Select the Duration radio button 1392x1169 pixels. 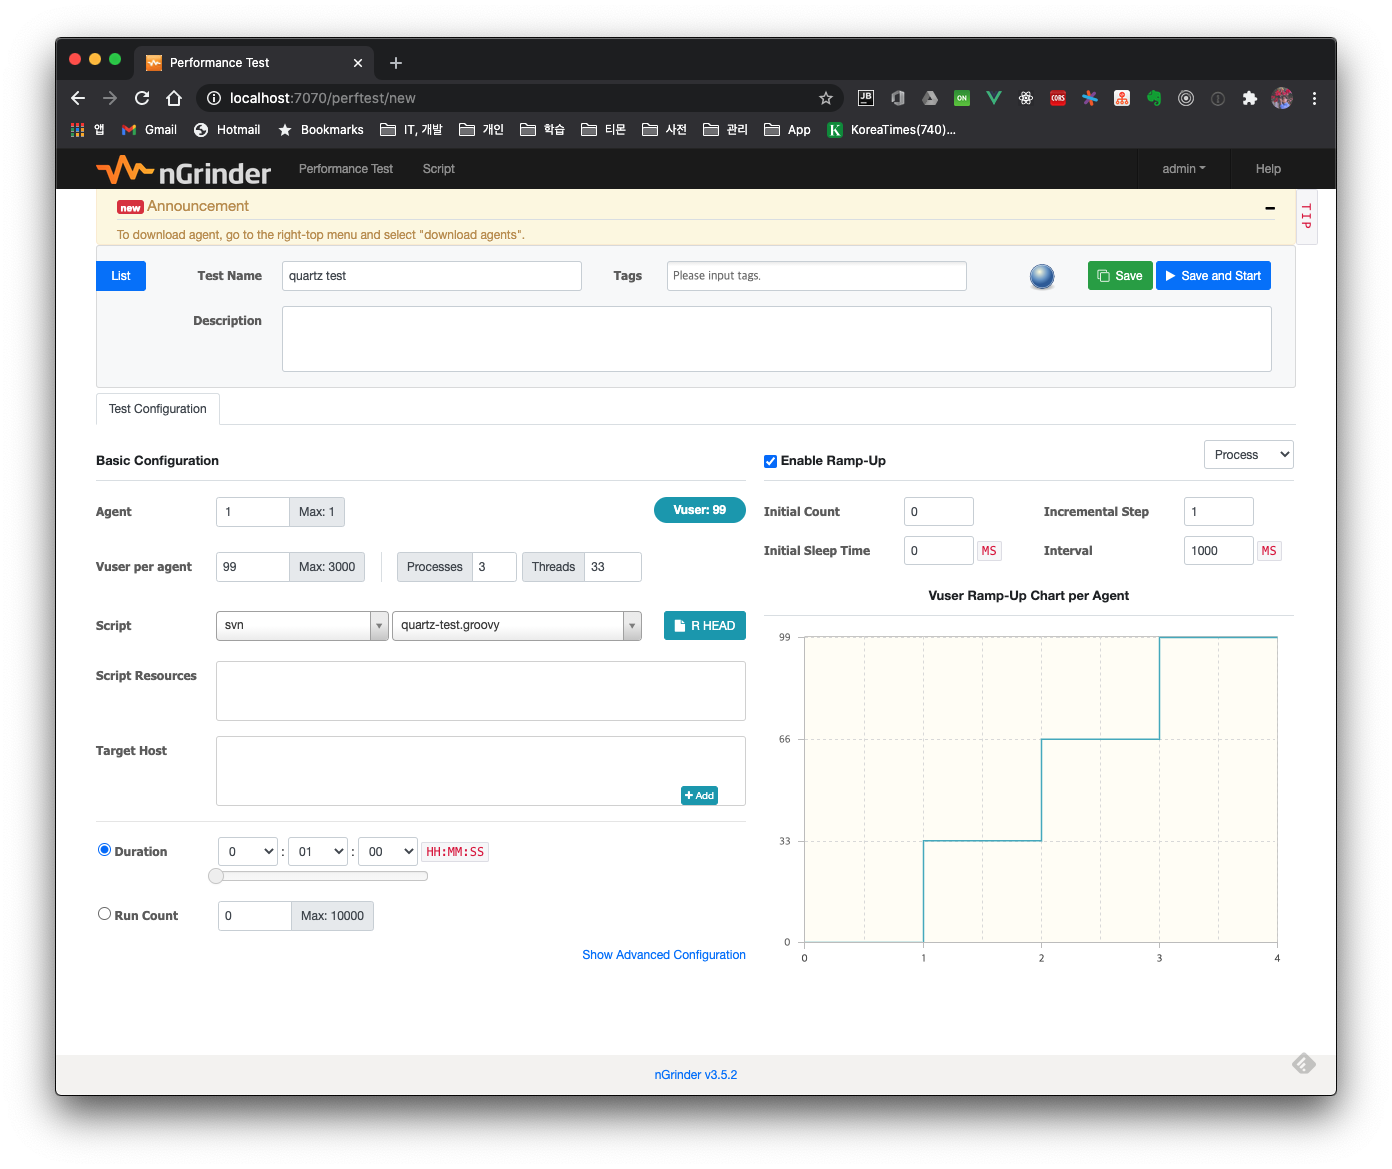pos(104,850)
